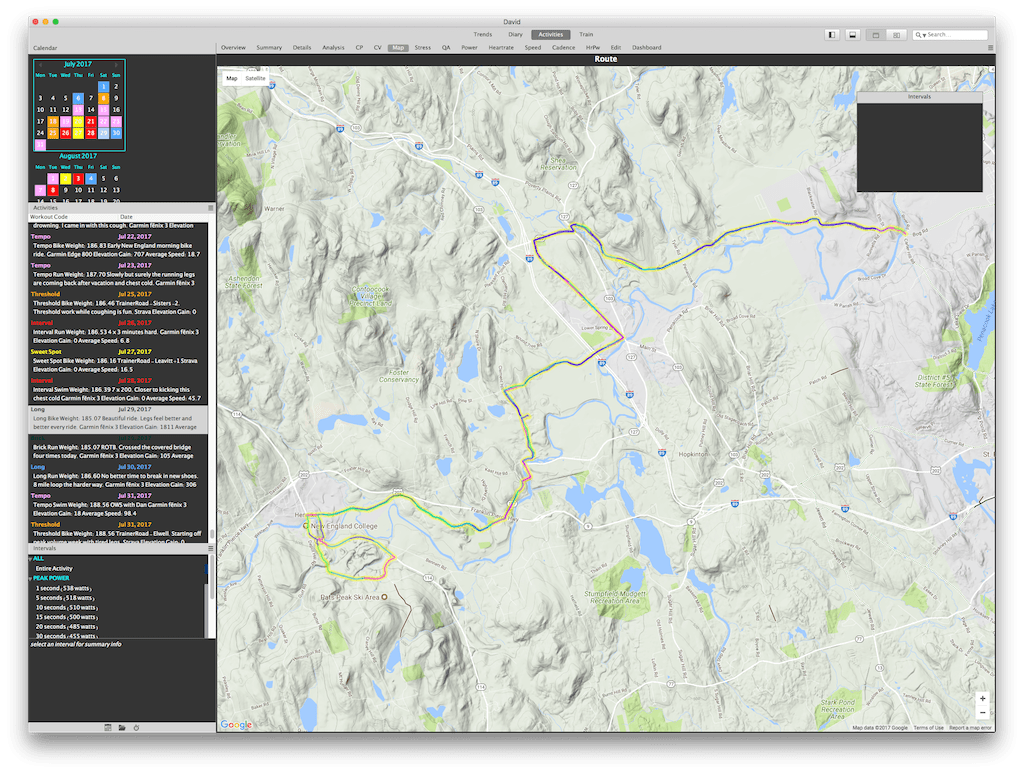
Task: Go to next month in calendar
Action: pyautogui.click(x=116, y=65)
